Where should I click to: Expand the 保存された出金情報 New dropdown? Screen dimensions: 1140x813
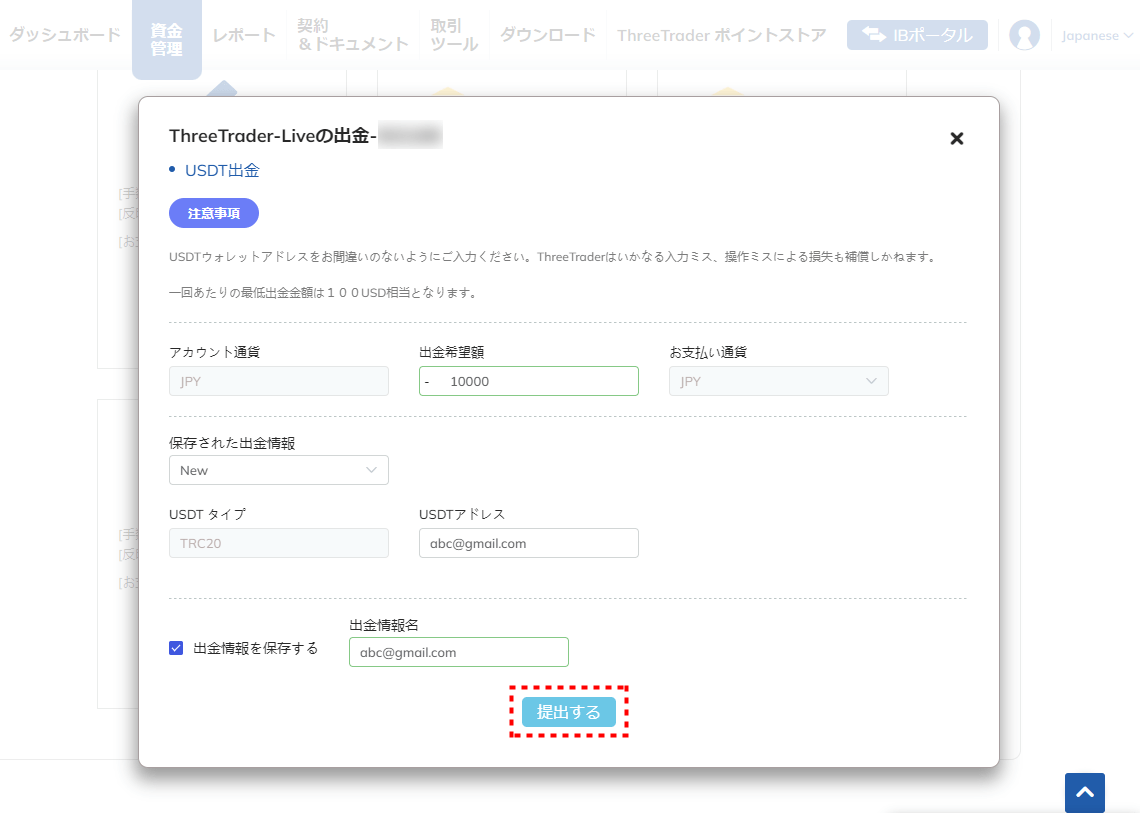pos(278,470)
